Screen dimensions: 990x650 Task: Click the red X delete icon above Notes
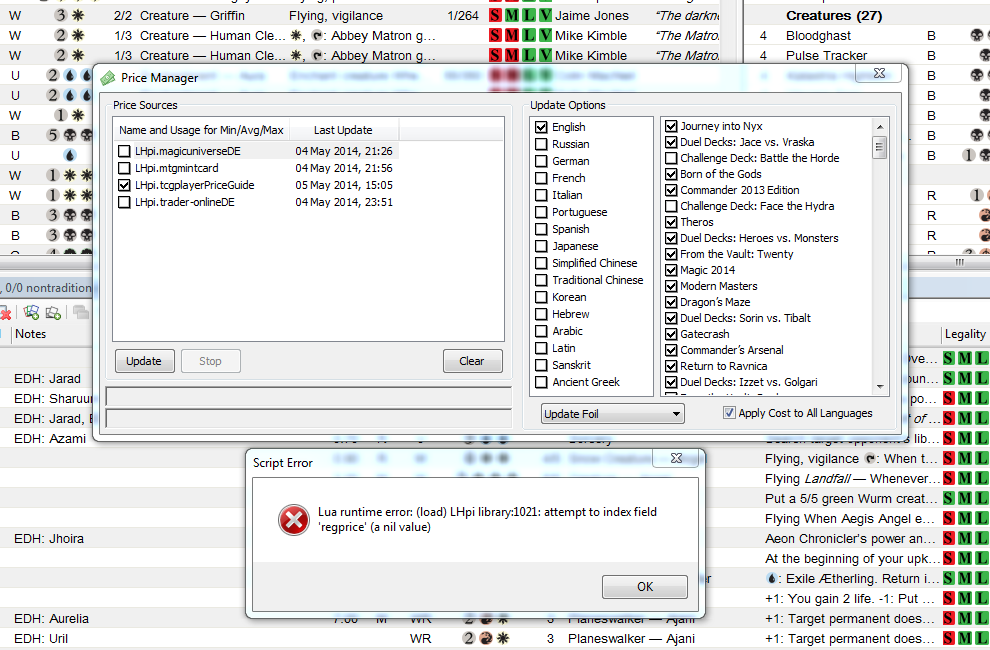click(6, 313)
